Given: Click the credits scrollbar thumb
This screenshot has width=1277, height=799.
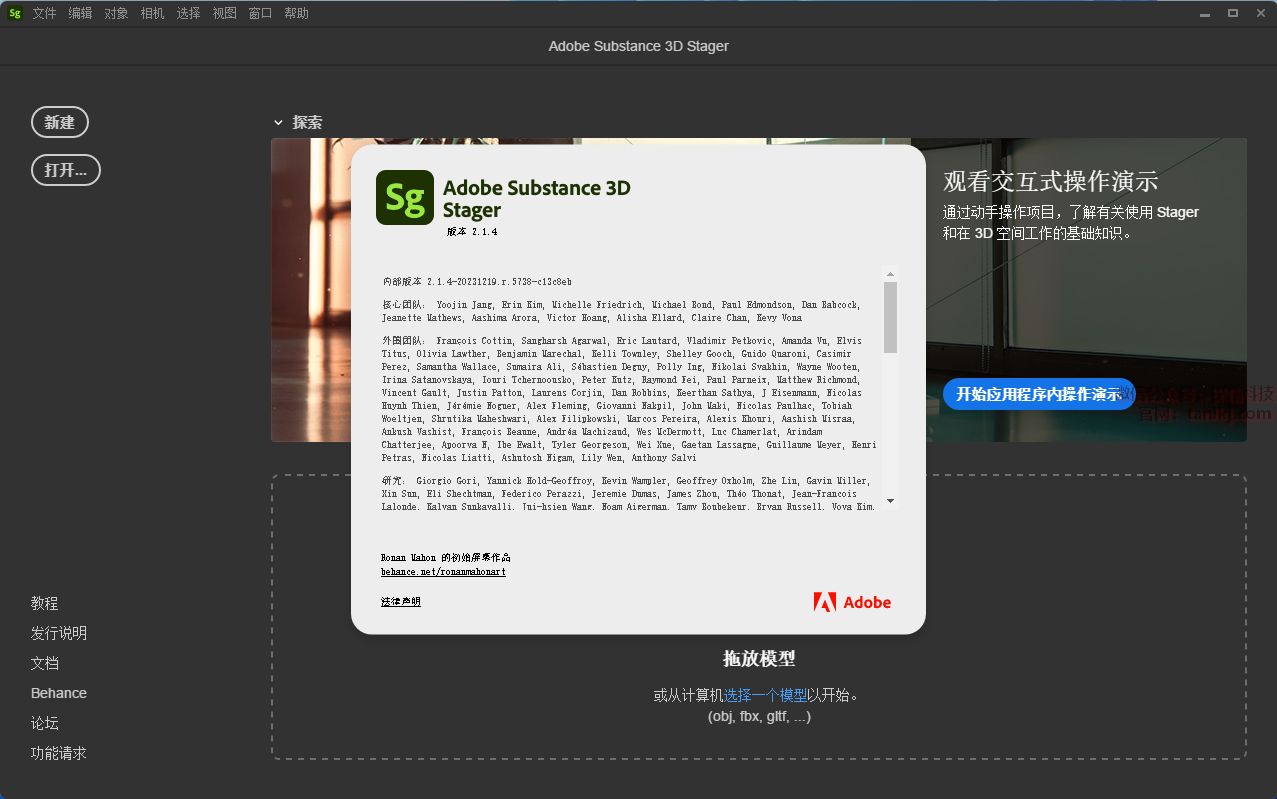Looking at the screenshot, I should pos(890,317).
